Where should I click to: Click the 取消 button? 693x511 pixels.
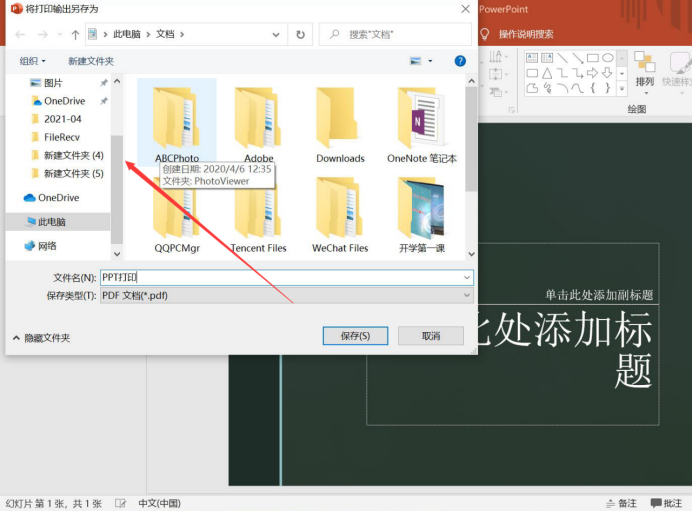tap(430, 336)
